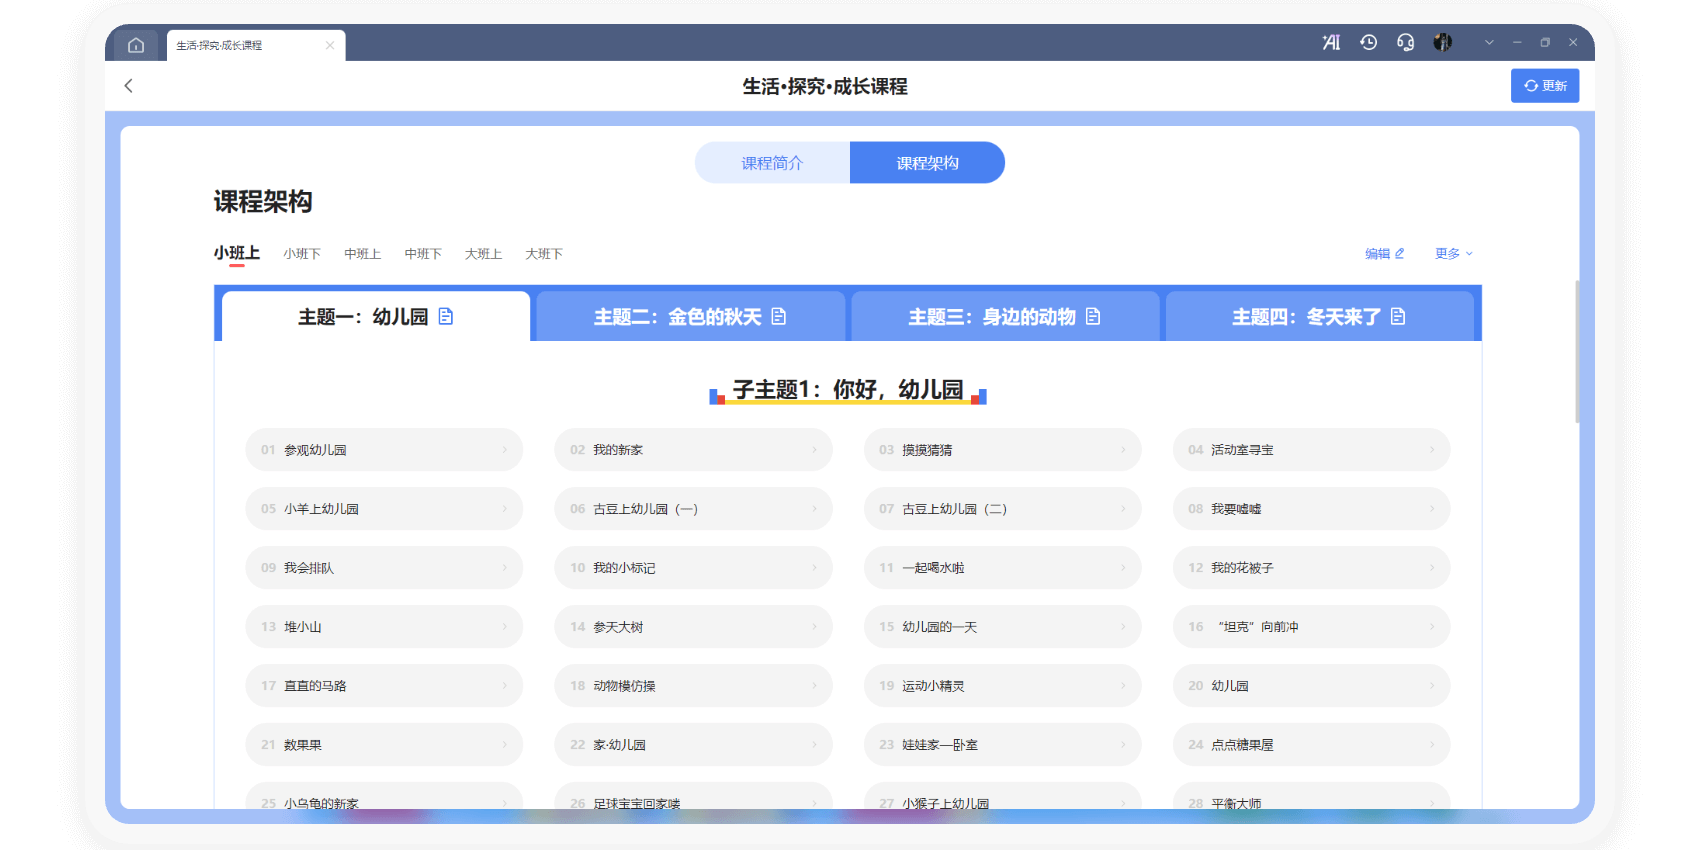Select the 主题二：金色的秋天 tab
This screenshot has height=850, width=1700.
690,317
